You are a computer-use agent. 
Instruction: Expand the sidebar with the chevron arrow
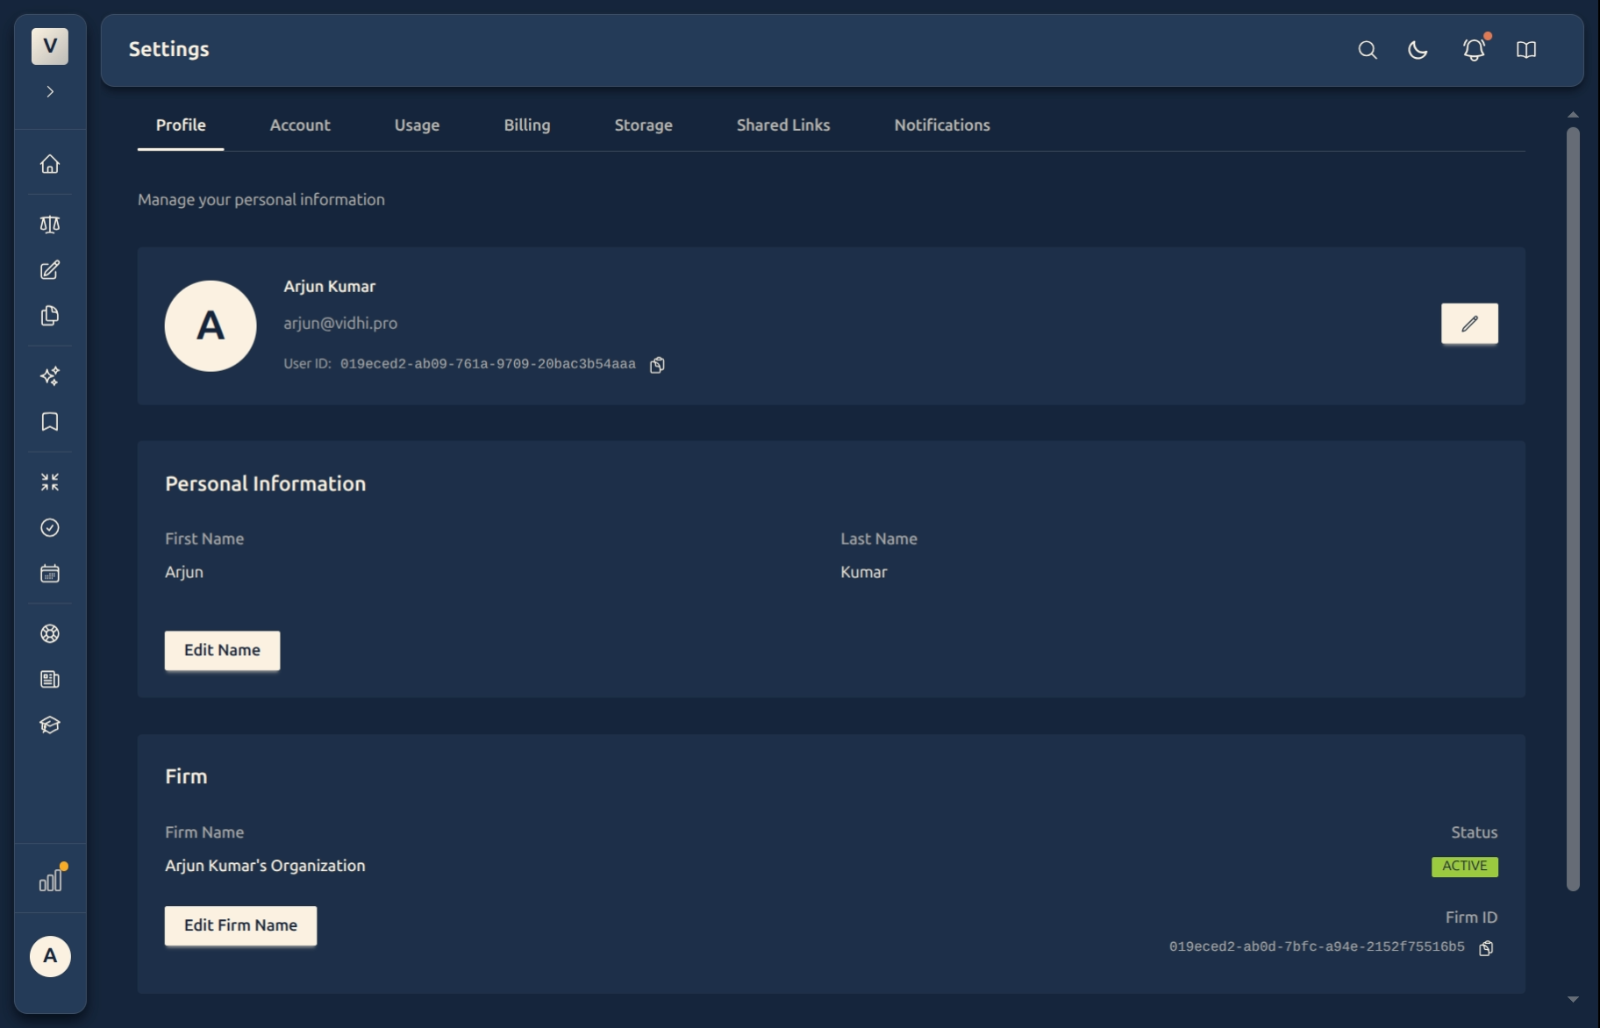click(50, 92)
